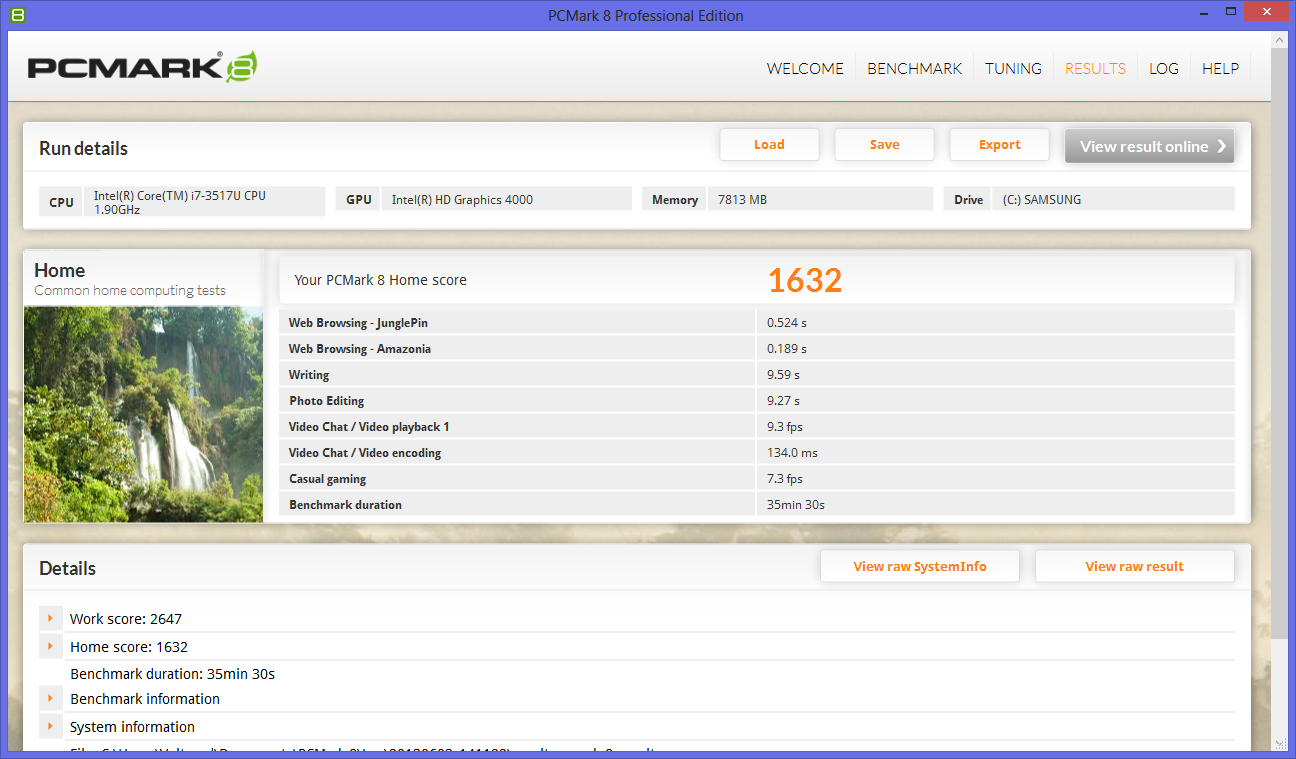
Task: Click the Run details heading
Action: pyautogui.click(x=84, y=148)
